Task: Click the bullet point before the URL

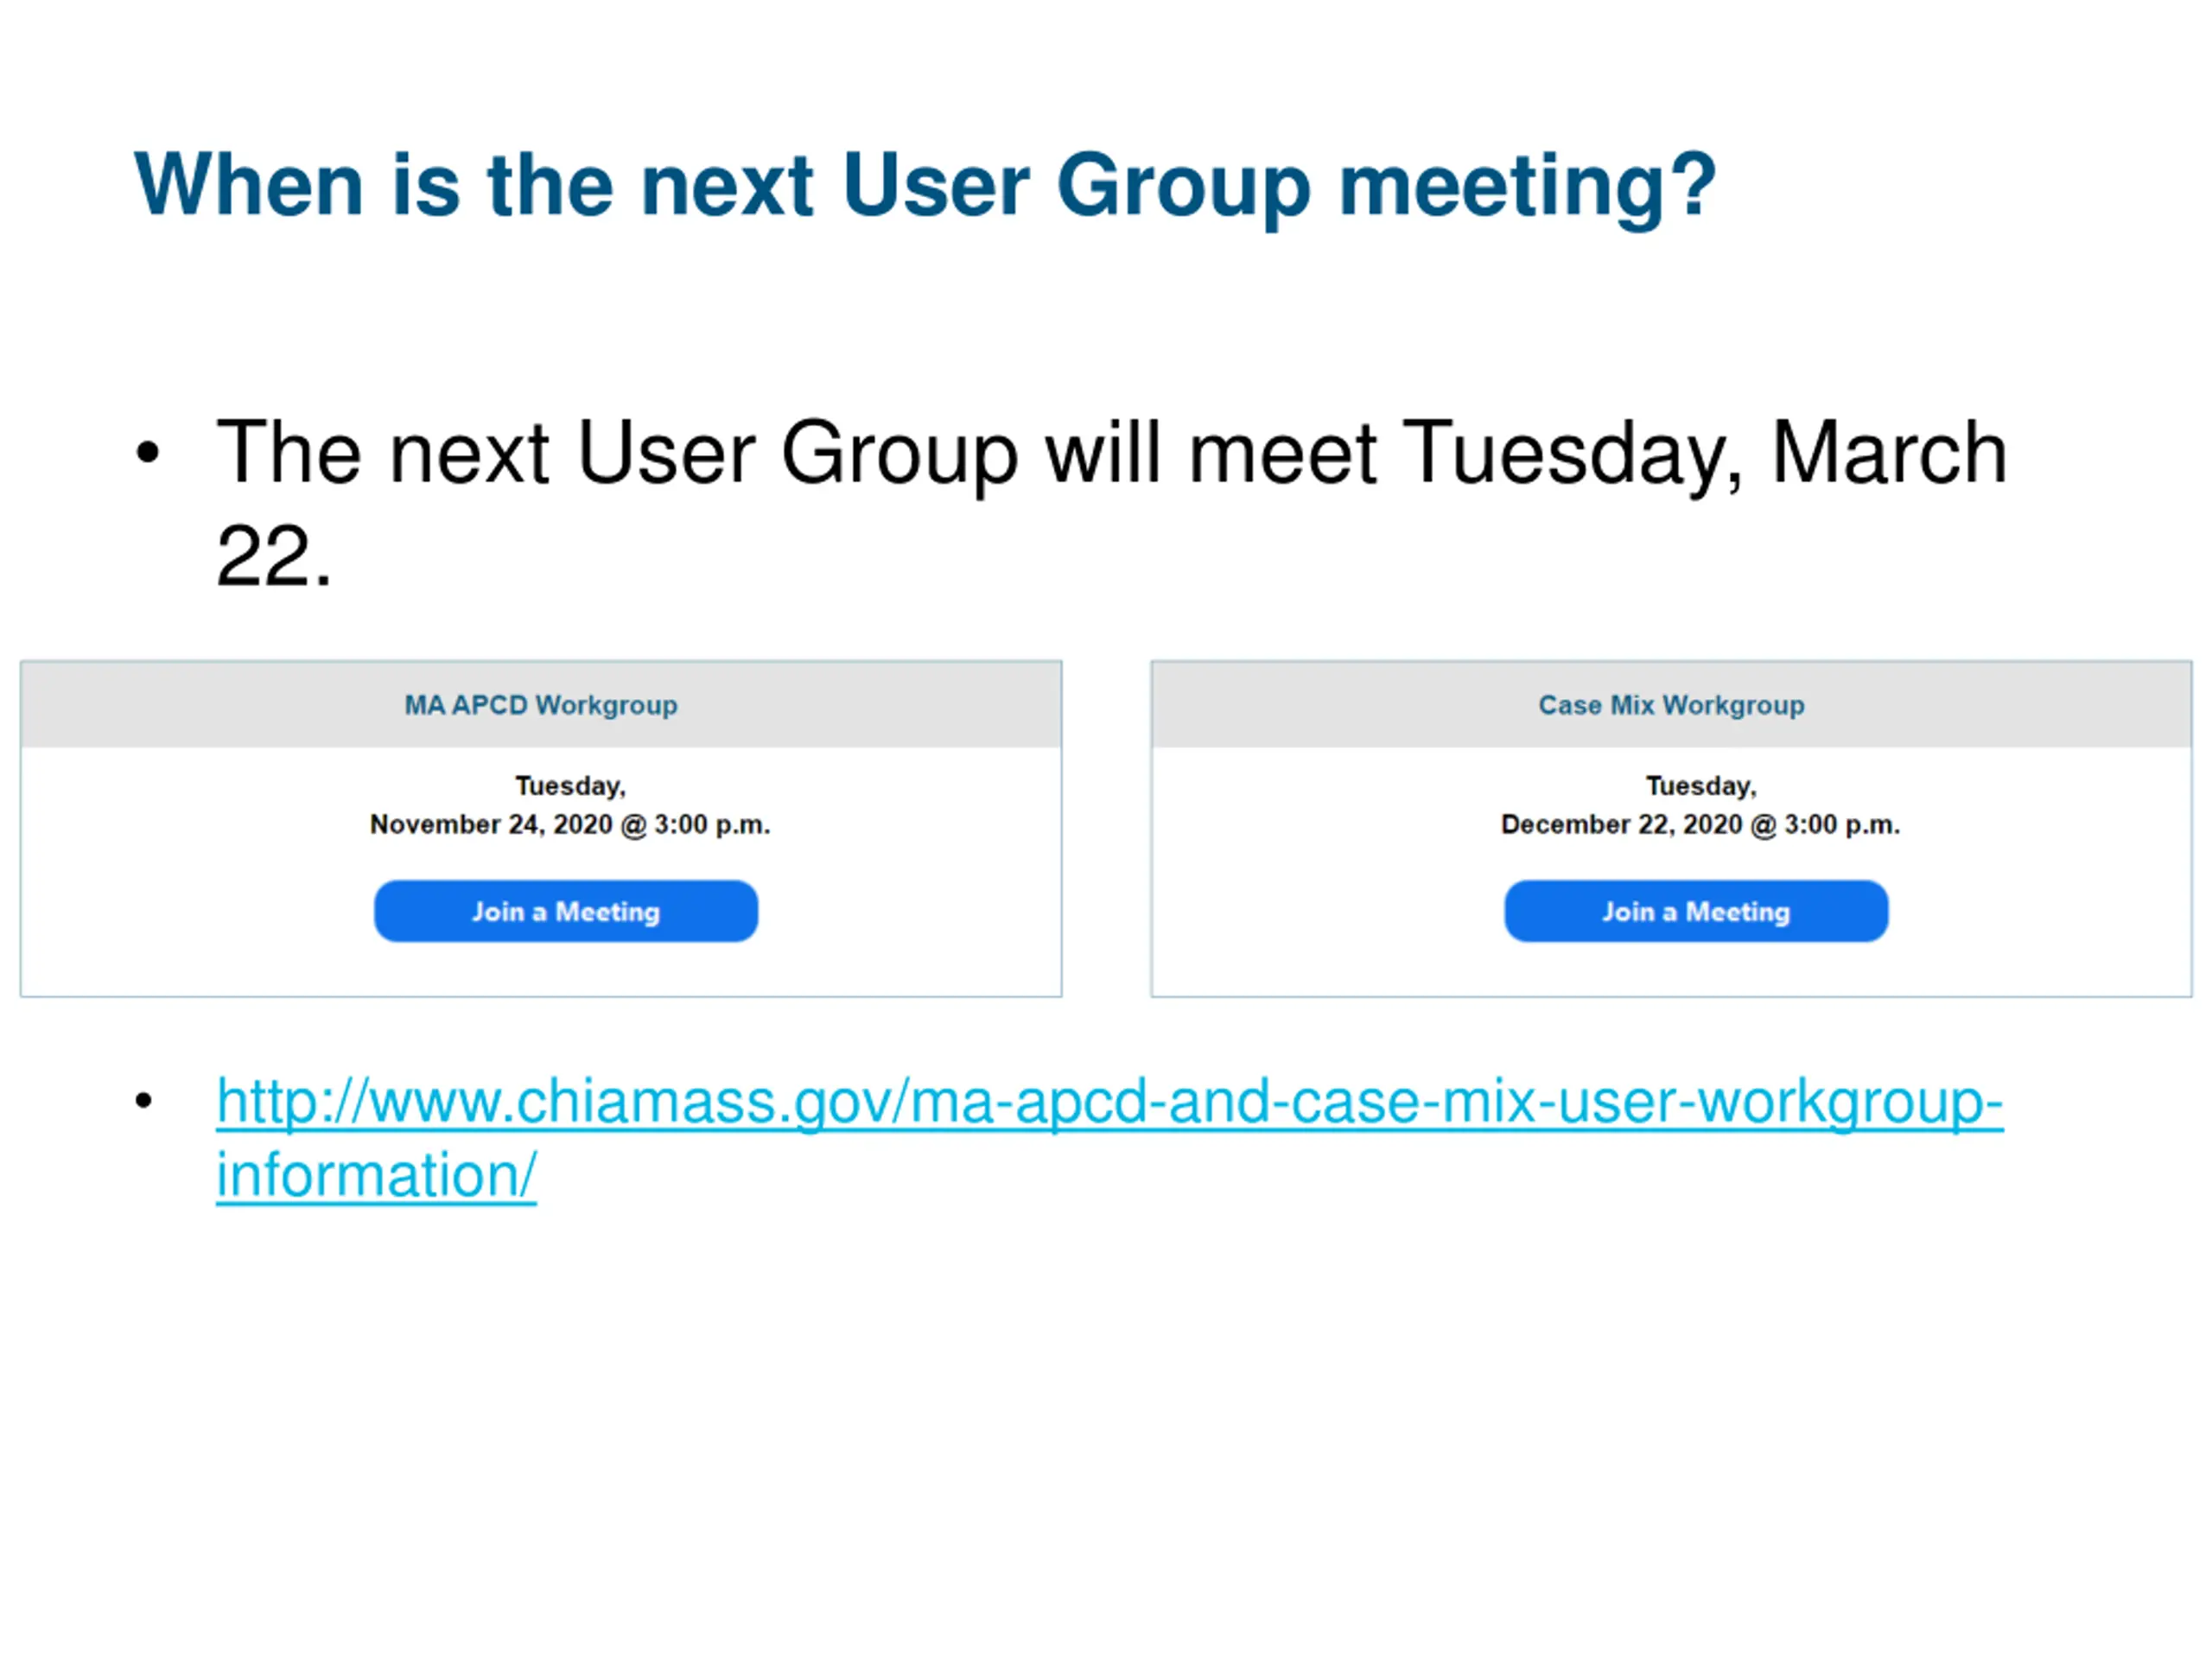Action: tap(145, 1102)
